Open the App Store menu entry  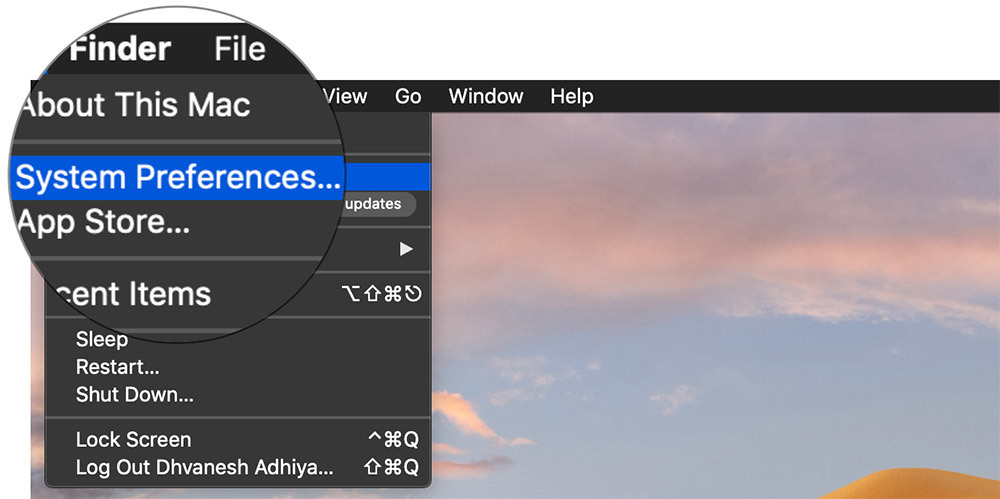(104, 222)
